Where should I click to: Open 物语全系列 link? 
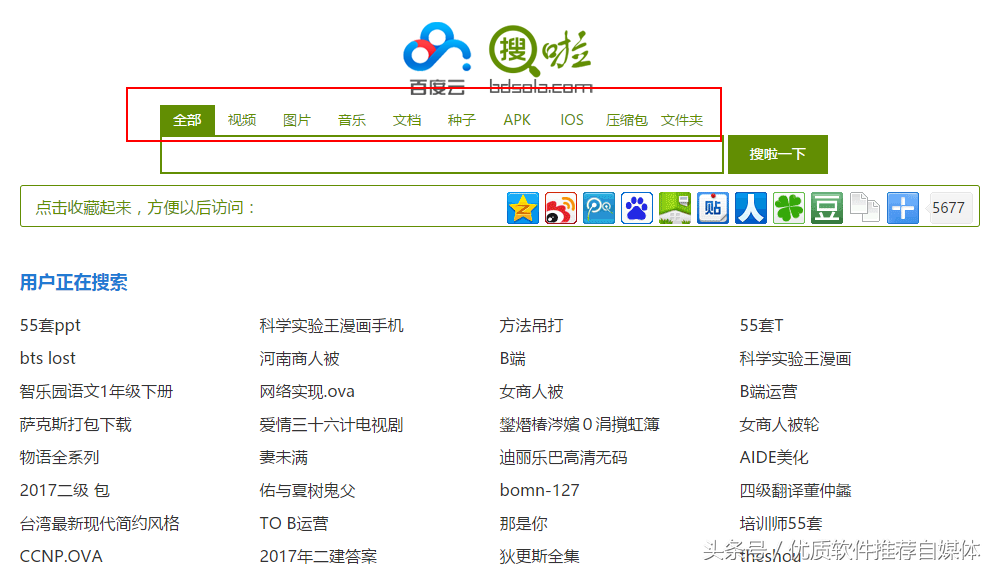tap(60, 457)
